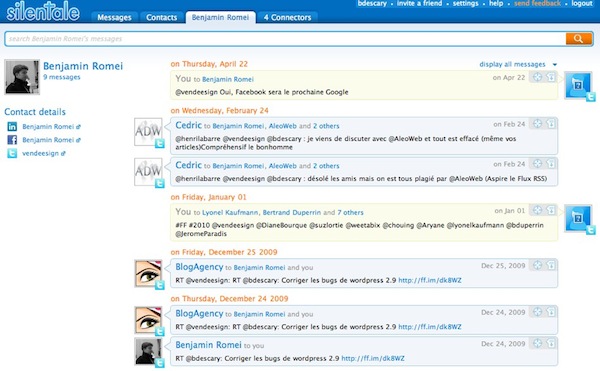Click BlogAgency eye avatar on the Dec 25 message
Viewport: 600px width, 371px height.
[x=148, y=273]
